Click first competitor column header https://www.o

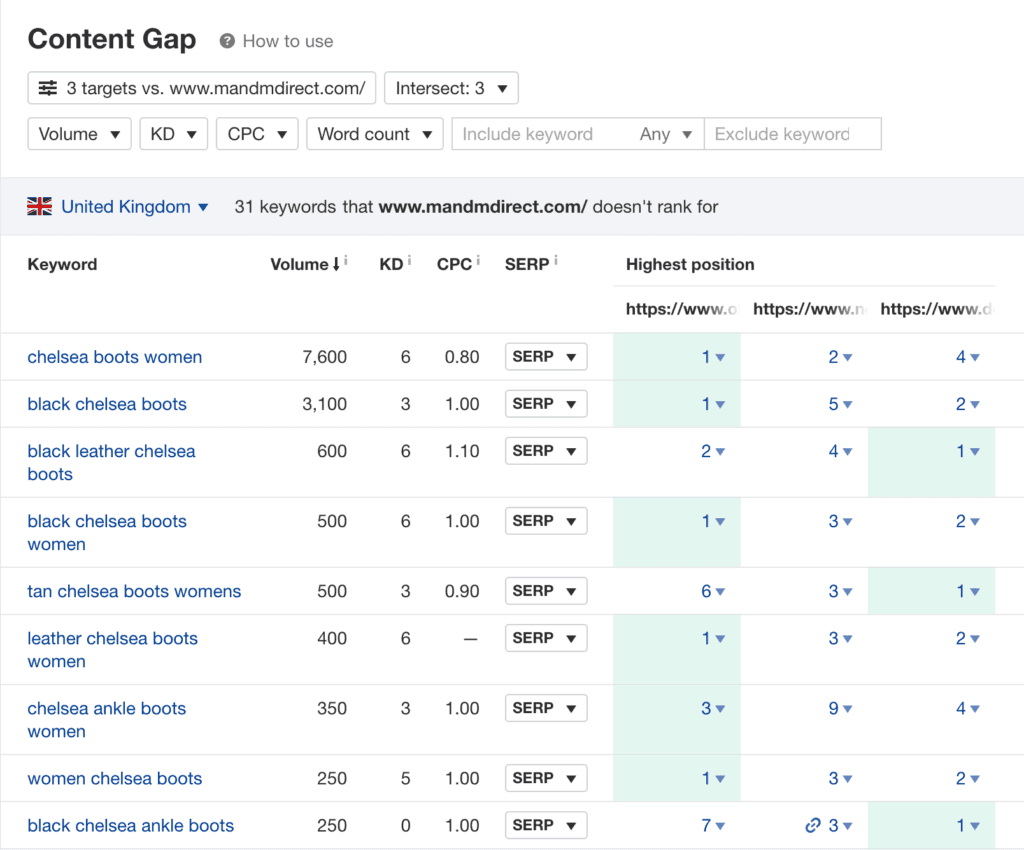click(681, 309)
